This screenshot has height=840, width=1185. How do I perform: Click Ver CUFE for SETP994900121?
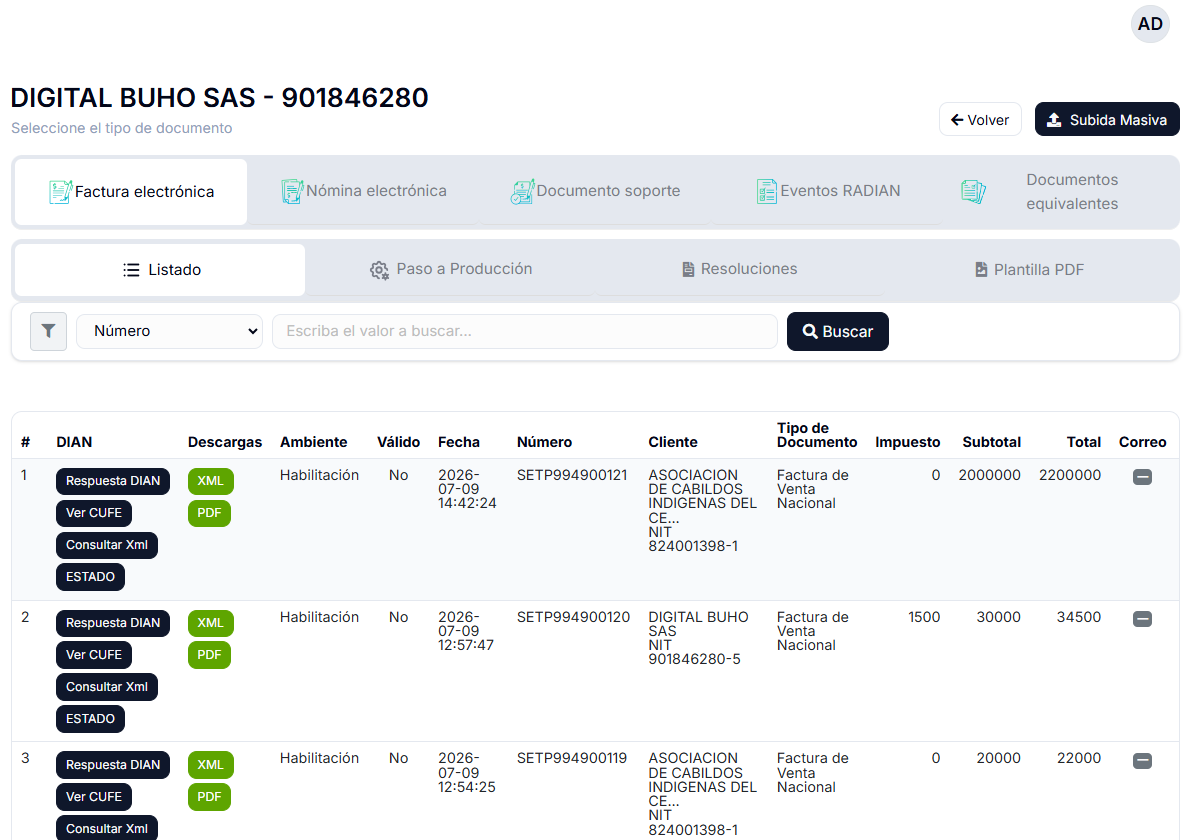(94, 513)
